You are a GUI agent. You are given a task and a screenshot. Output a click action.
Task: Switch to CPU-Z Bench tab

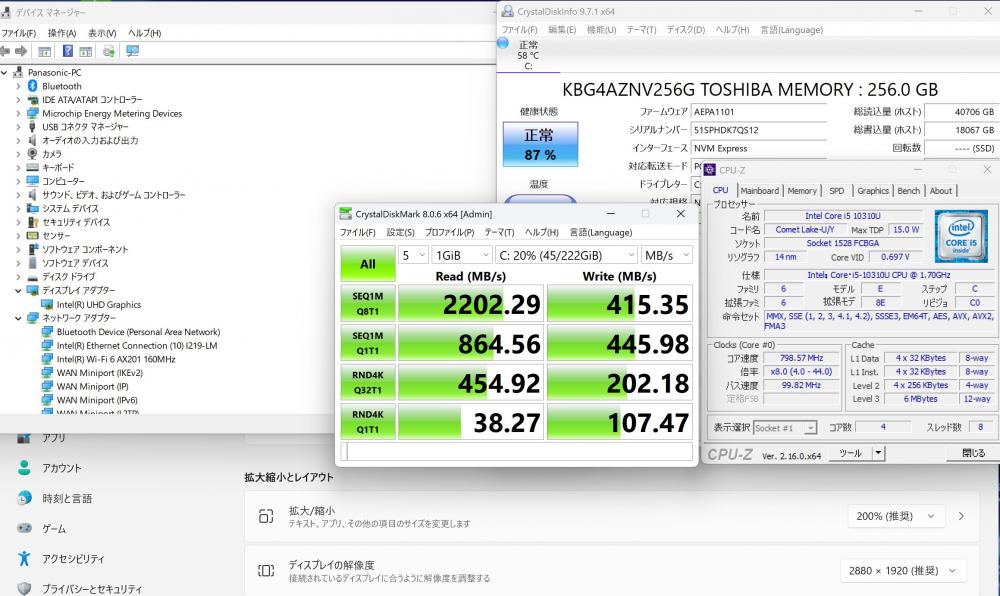click(908, 191)
